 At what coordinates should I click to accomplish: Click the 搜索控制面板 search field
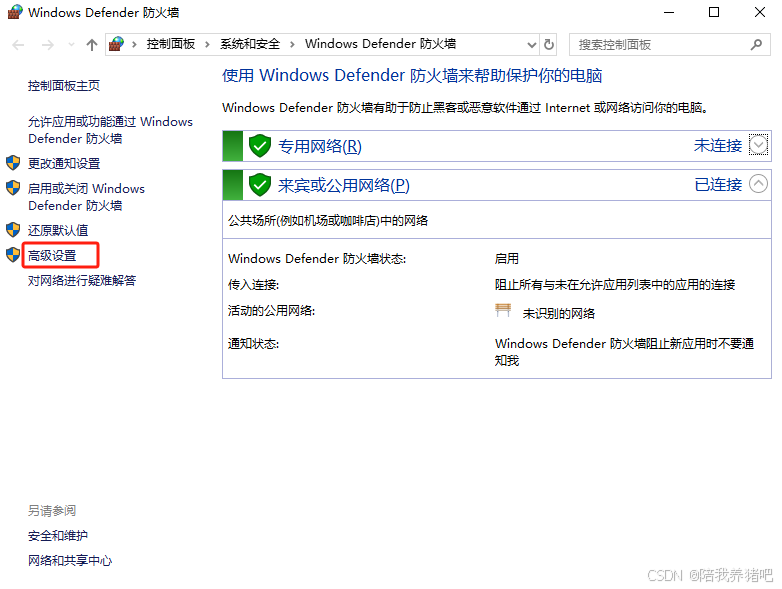(670, 45)
